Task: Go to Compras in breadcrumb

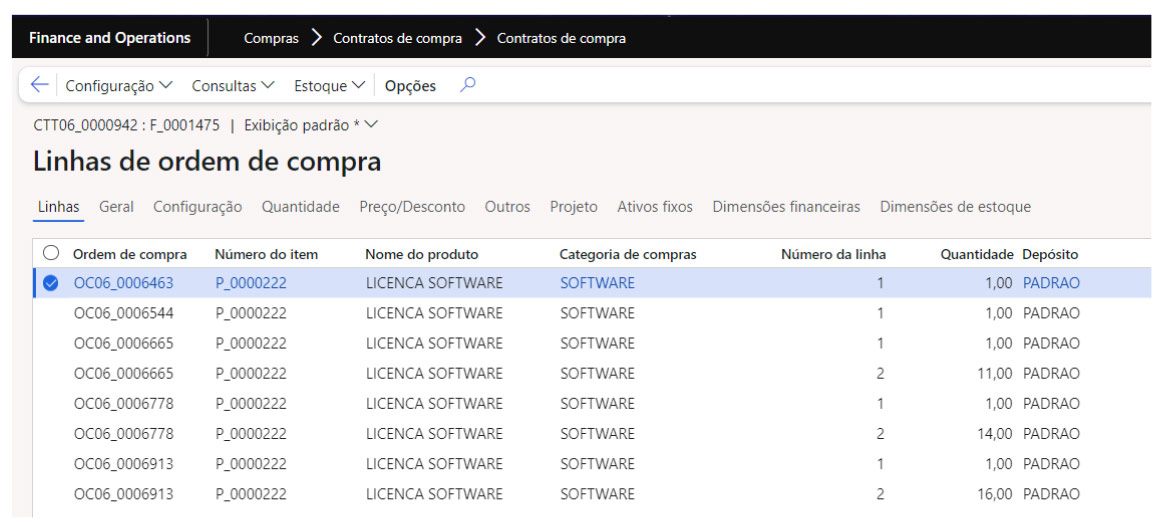Action: (271, 38)
